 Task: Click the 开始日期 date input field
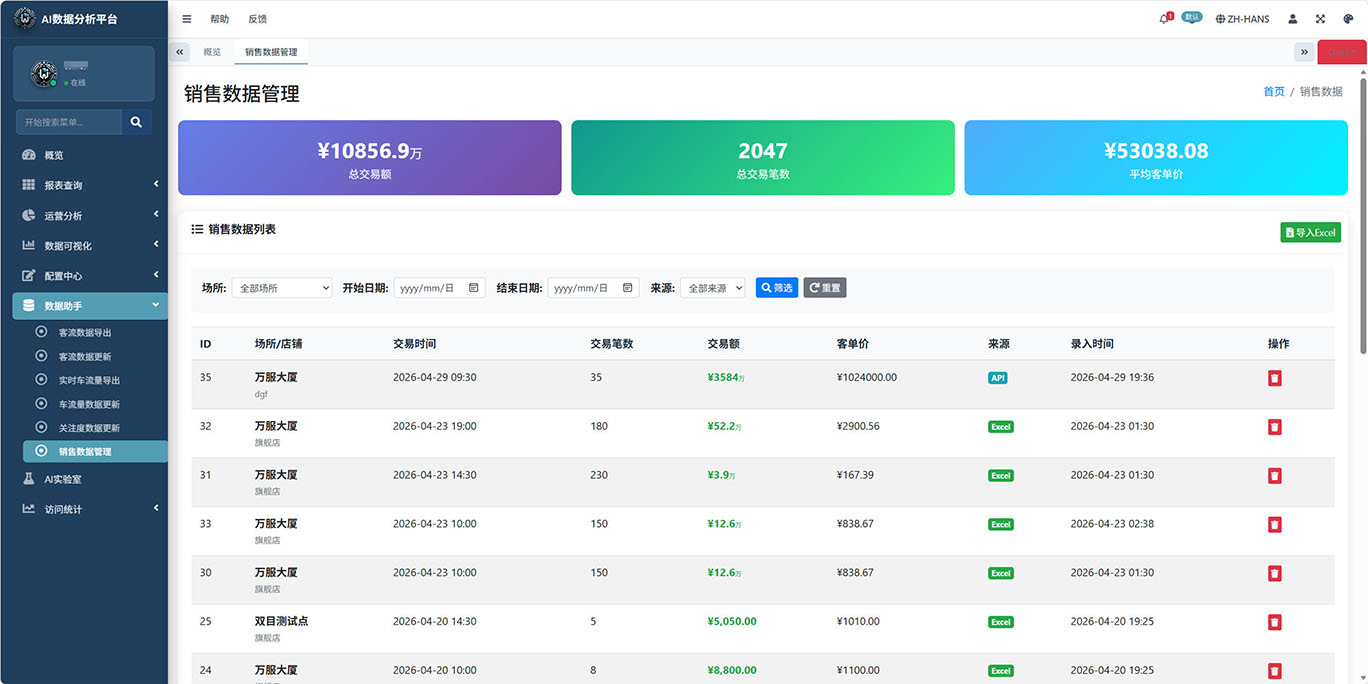coord(440,288)
